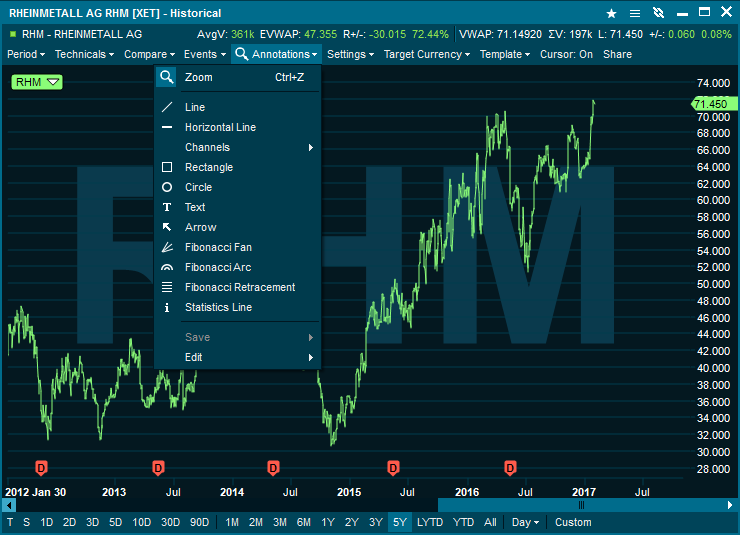The width and height of the screenshot is (740, 535).
Task: Select the 1D time range
Action: click(47, 522)
